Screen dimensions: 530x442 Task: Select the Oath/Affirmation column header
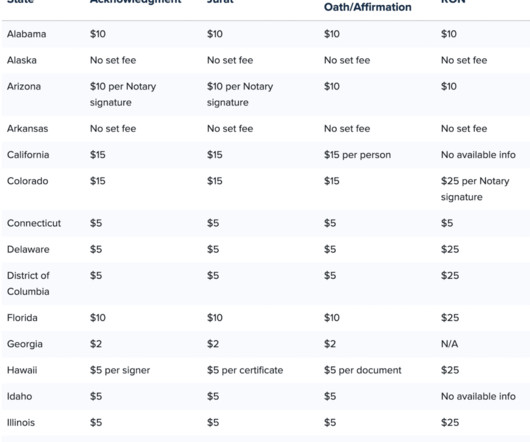(367, 7)
